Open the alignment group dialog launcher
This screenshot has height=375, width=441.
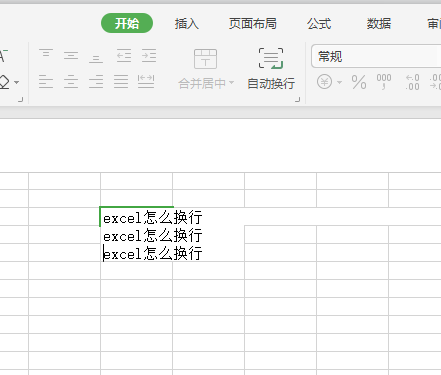[298, 99]
